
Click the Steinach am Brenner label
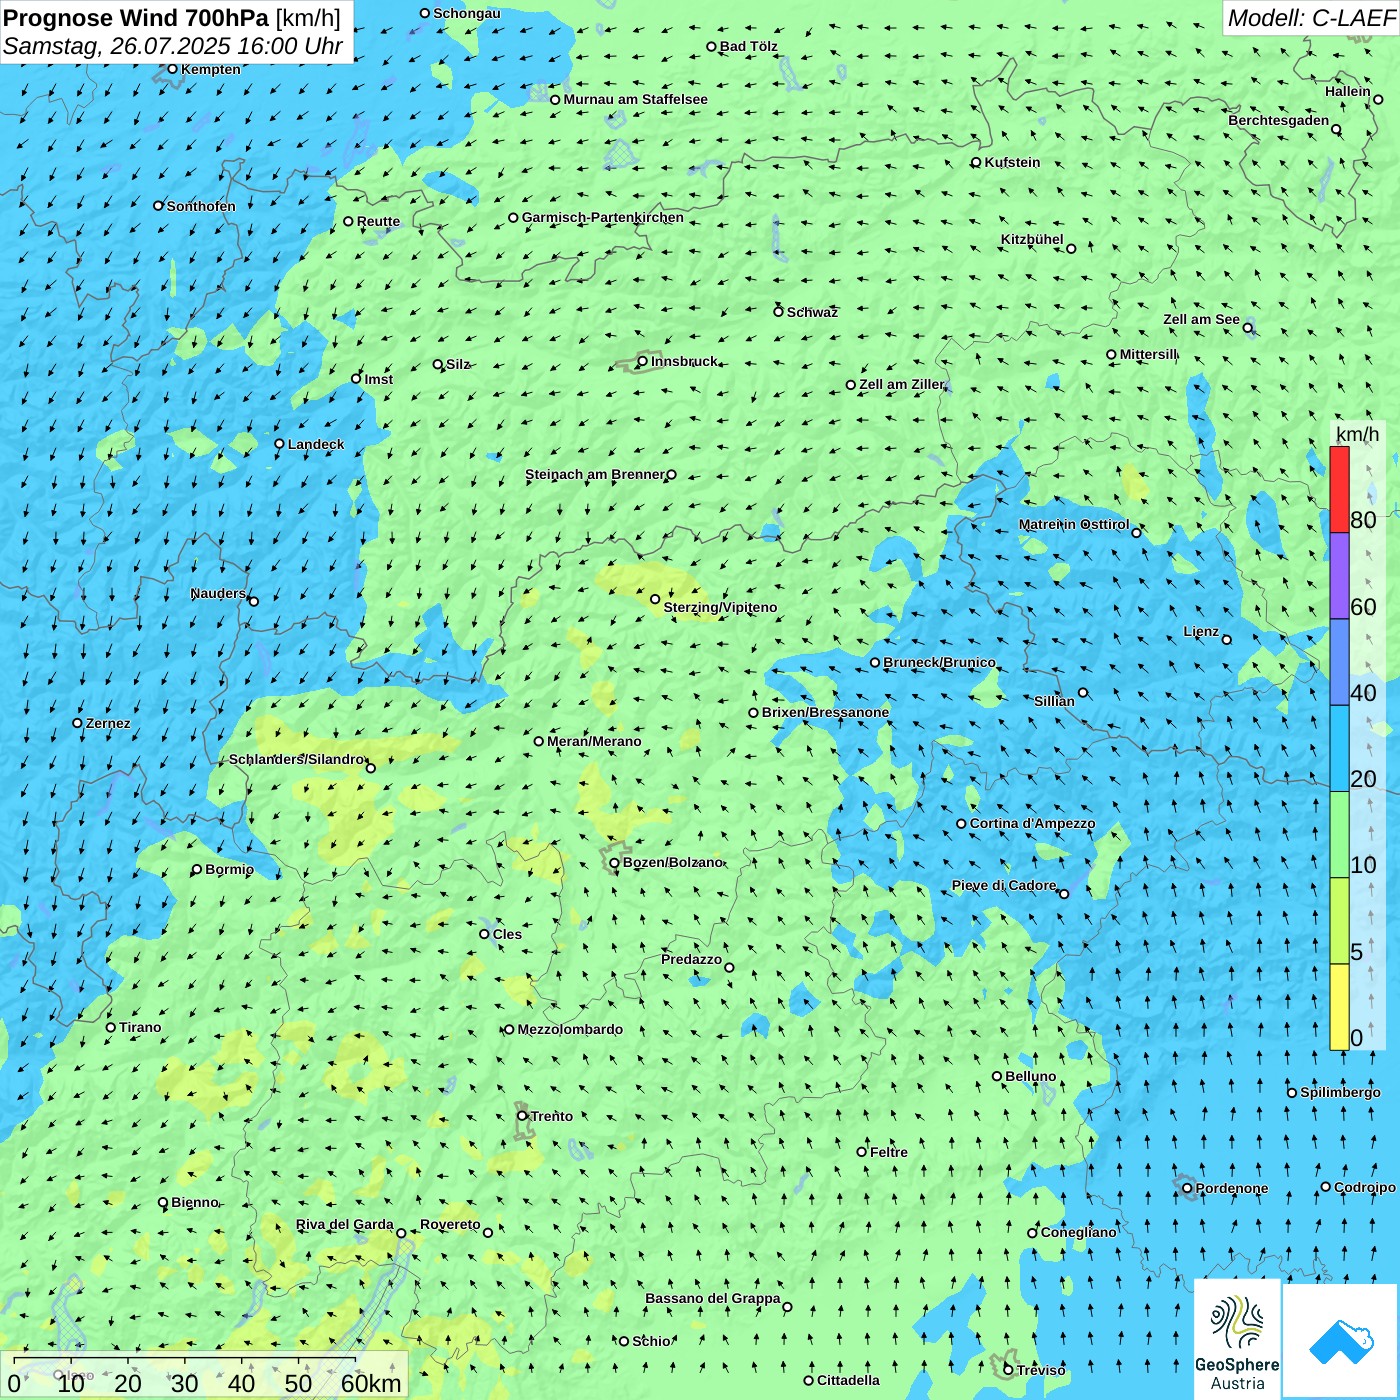point(595,474)
